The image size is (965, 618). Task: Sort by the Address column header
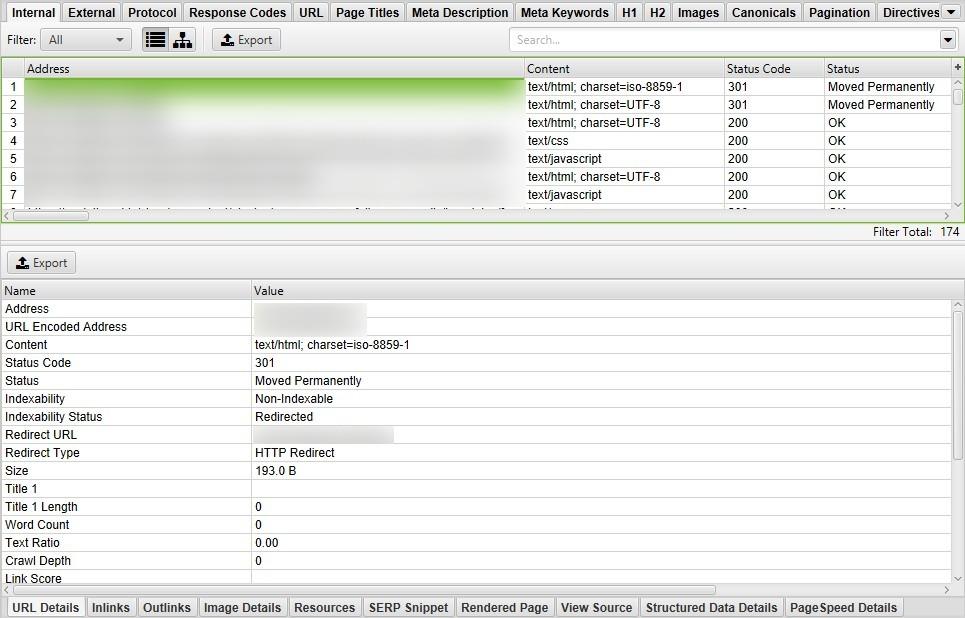coord(274,68)
